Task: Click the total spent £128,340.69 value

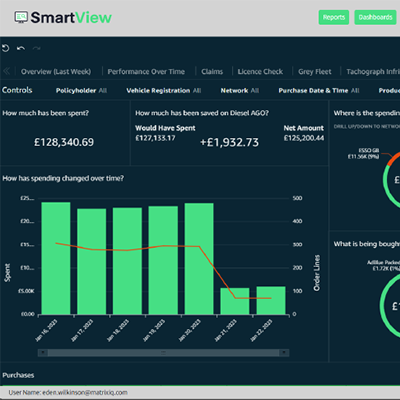Action: [x=64, y=142]
